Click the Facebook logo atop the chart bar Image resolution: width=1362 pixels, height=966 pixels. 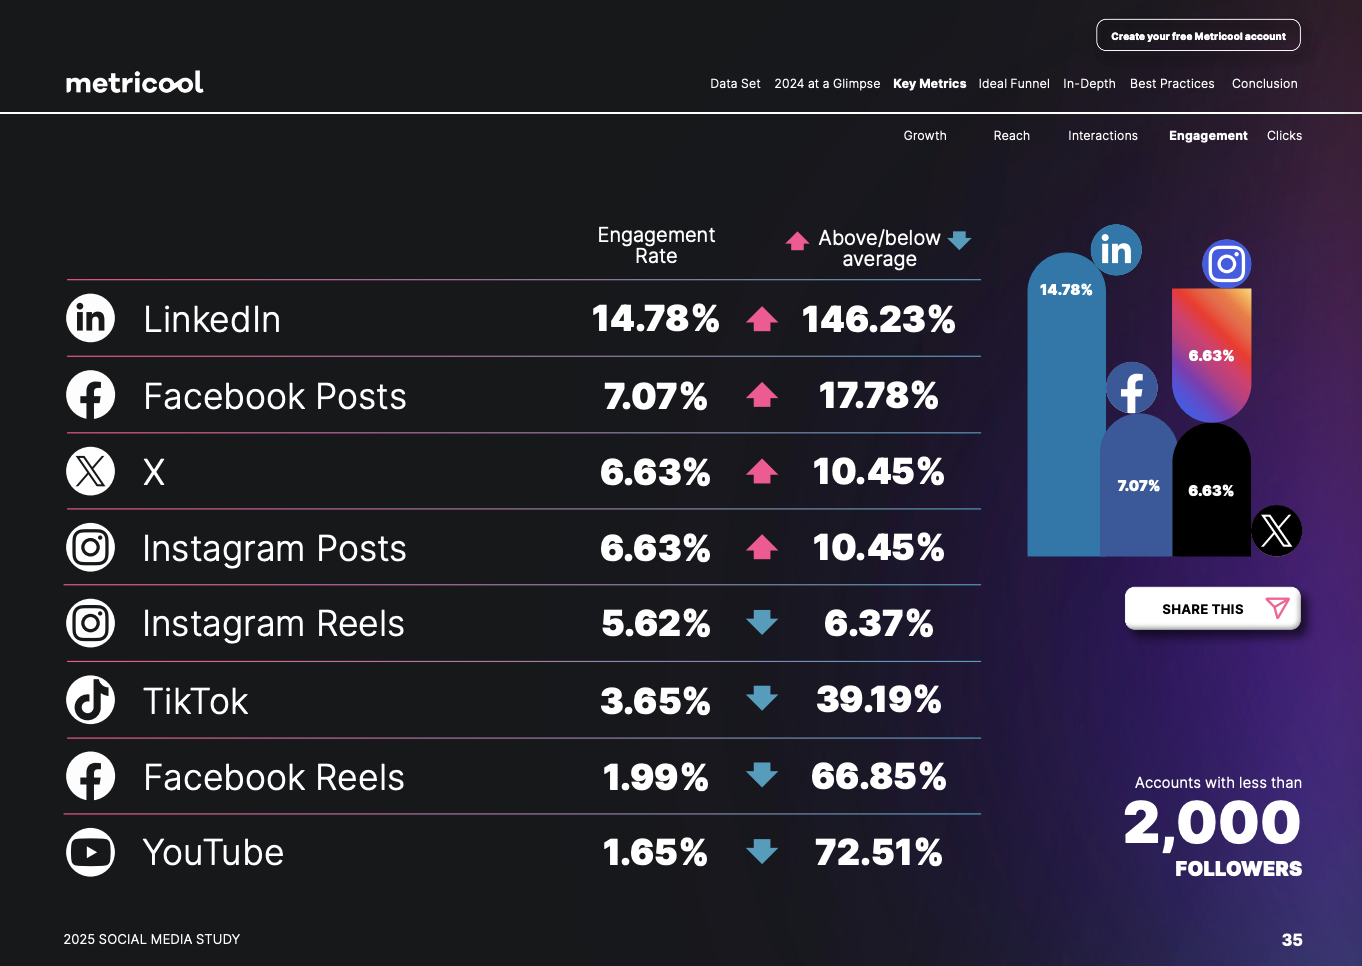[1132, 388]
